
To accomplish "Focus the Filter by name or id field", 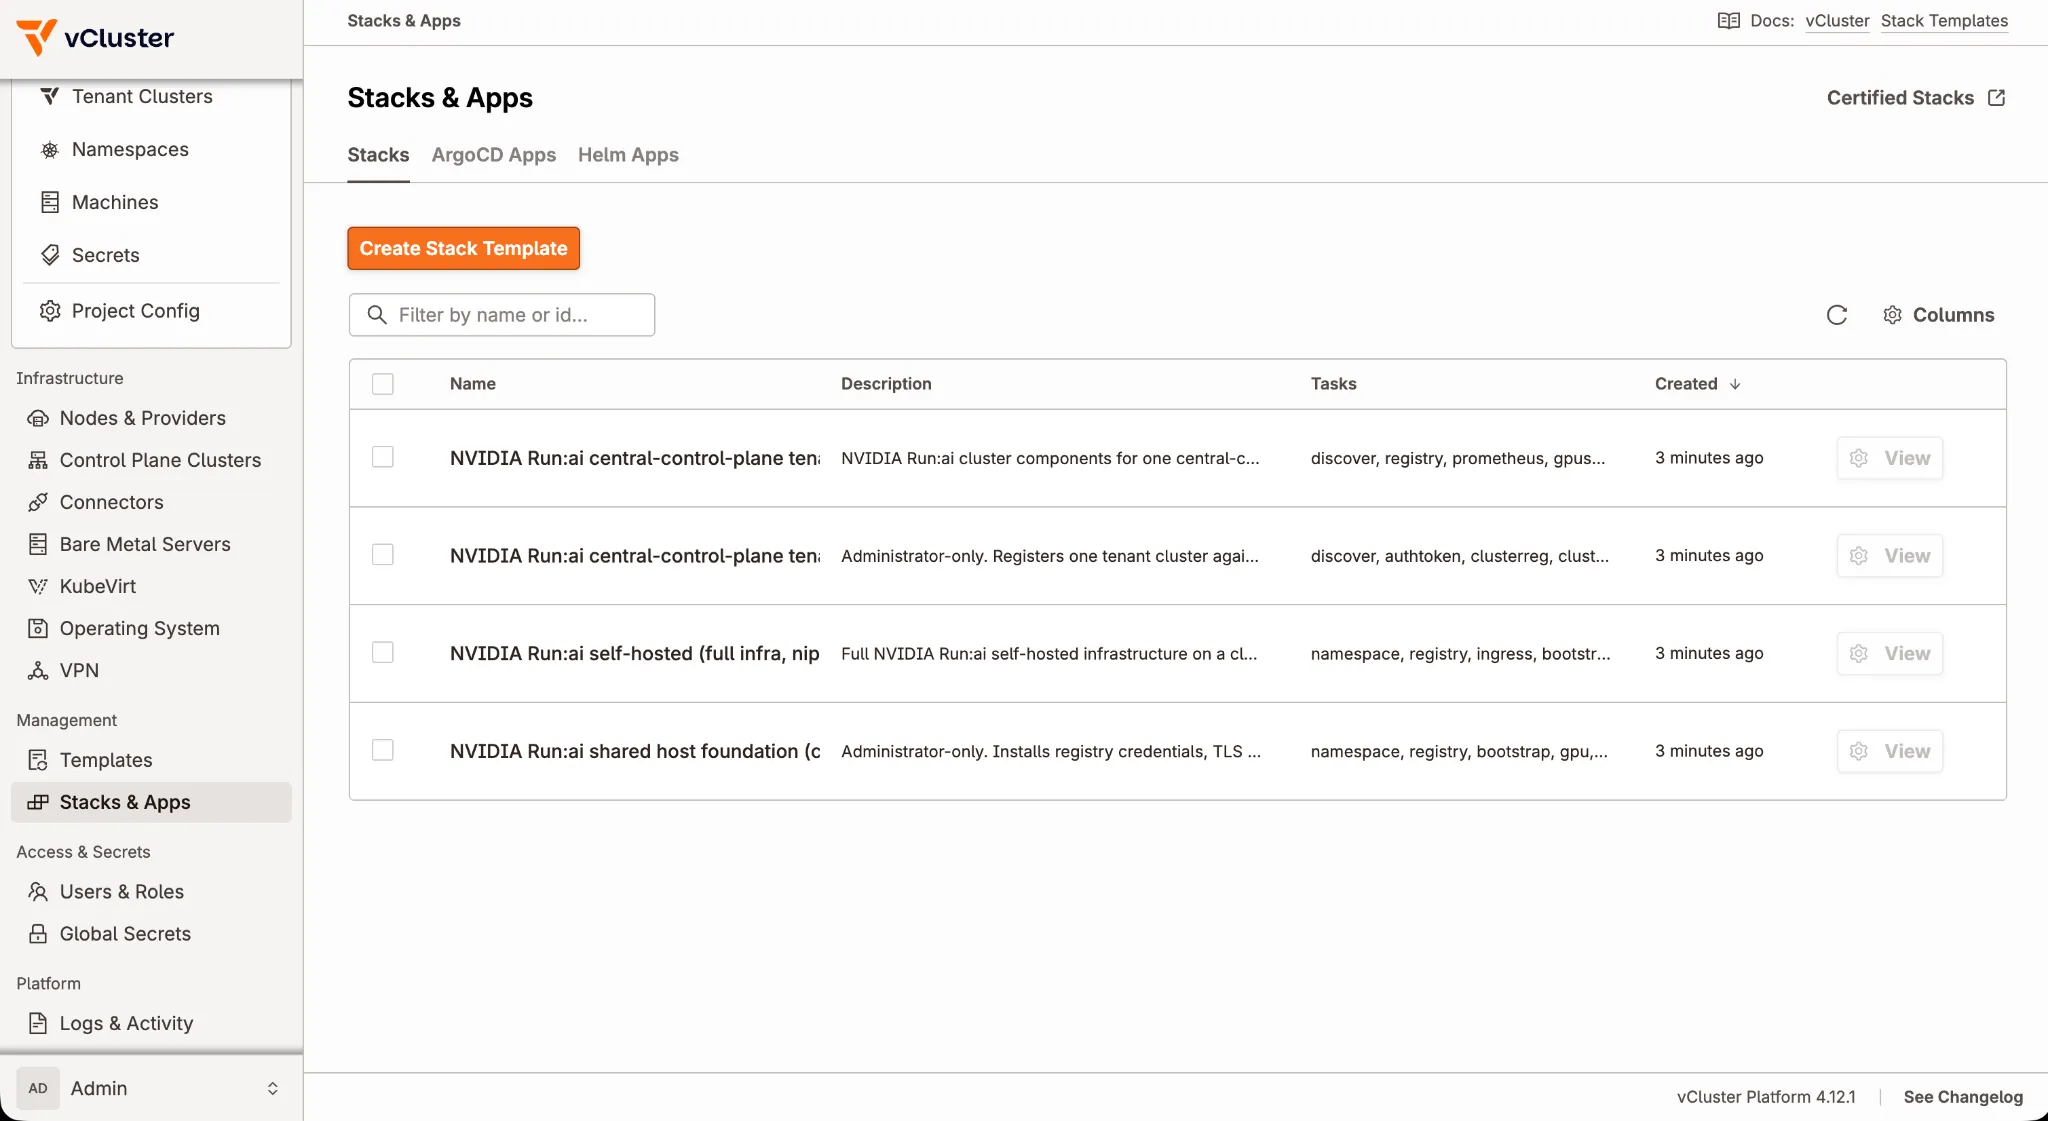I will [502, 315].
